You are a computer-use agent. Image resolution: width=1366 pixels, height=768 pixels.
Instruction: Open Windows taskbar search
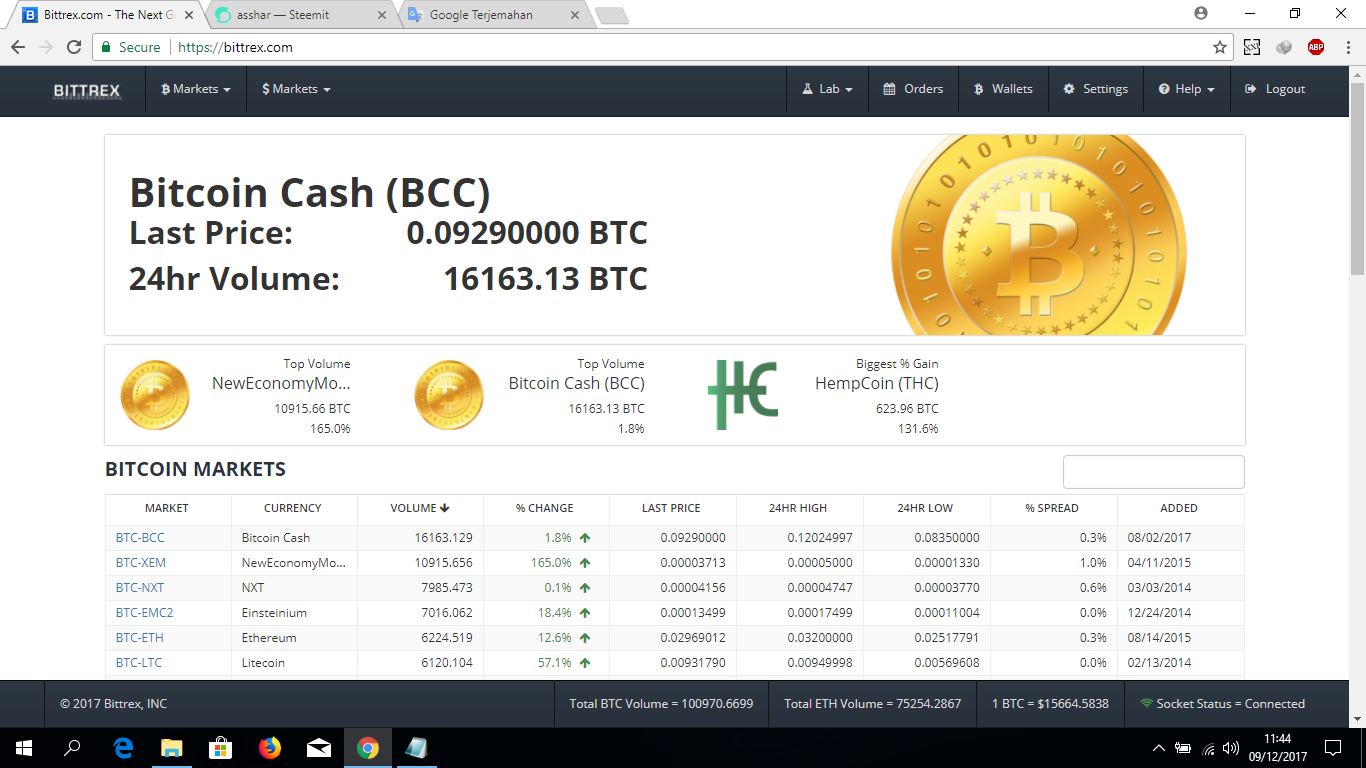click(72, 748)
